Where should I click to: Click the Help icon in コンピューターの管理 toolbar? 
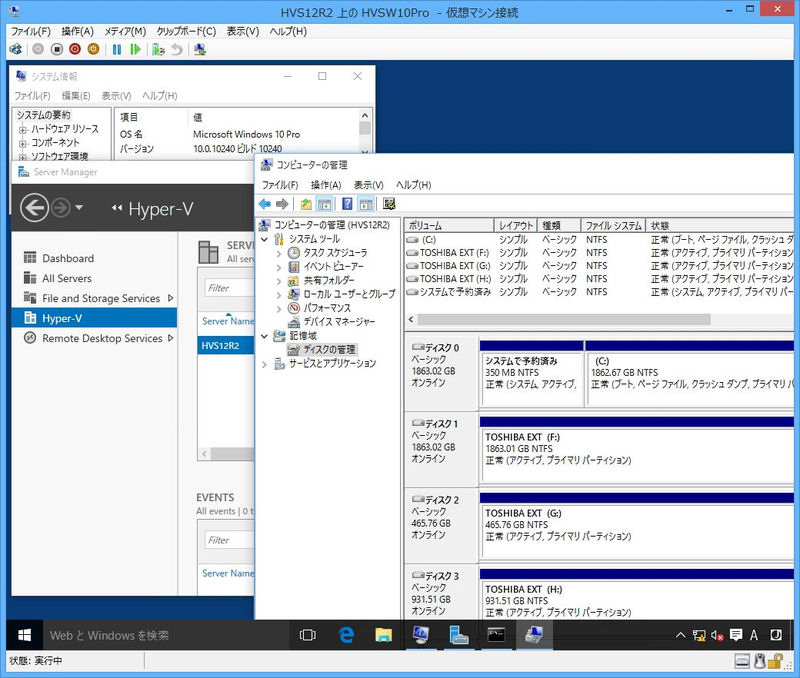[347, 204]
